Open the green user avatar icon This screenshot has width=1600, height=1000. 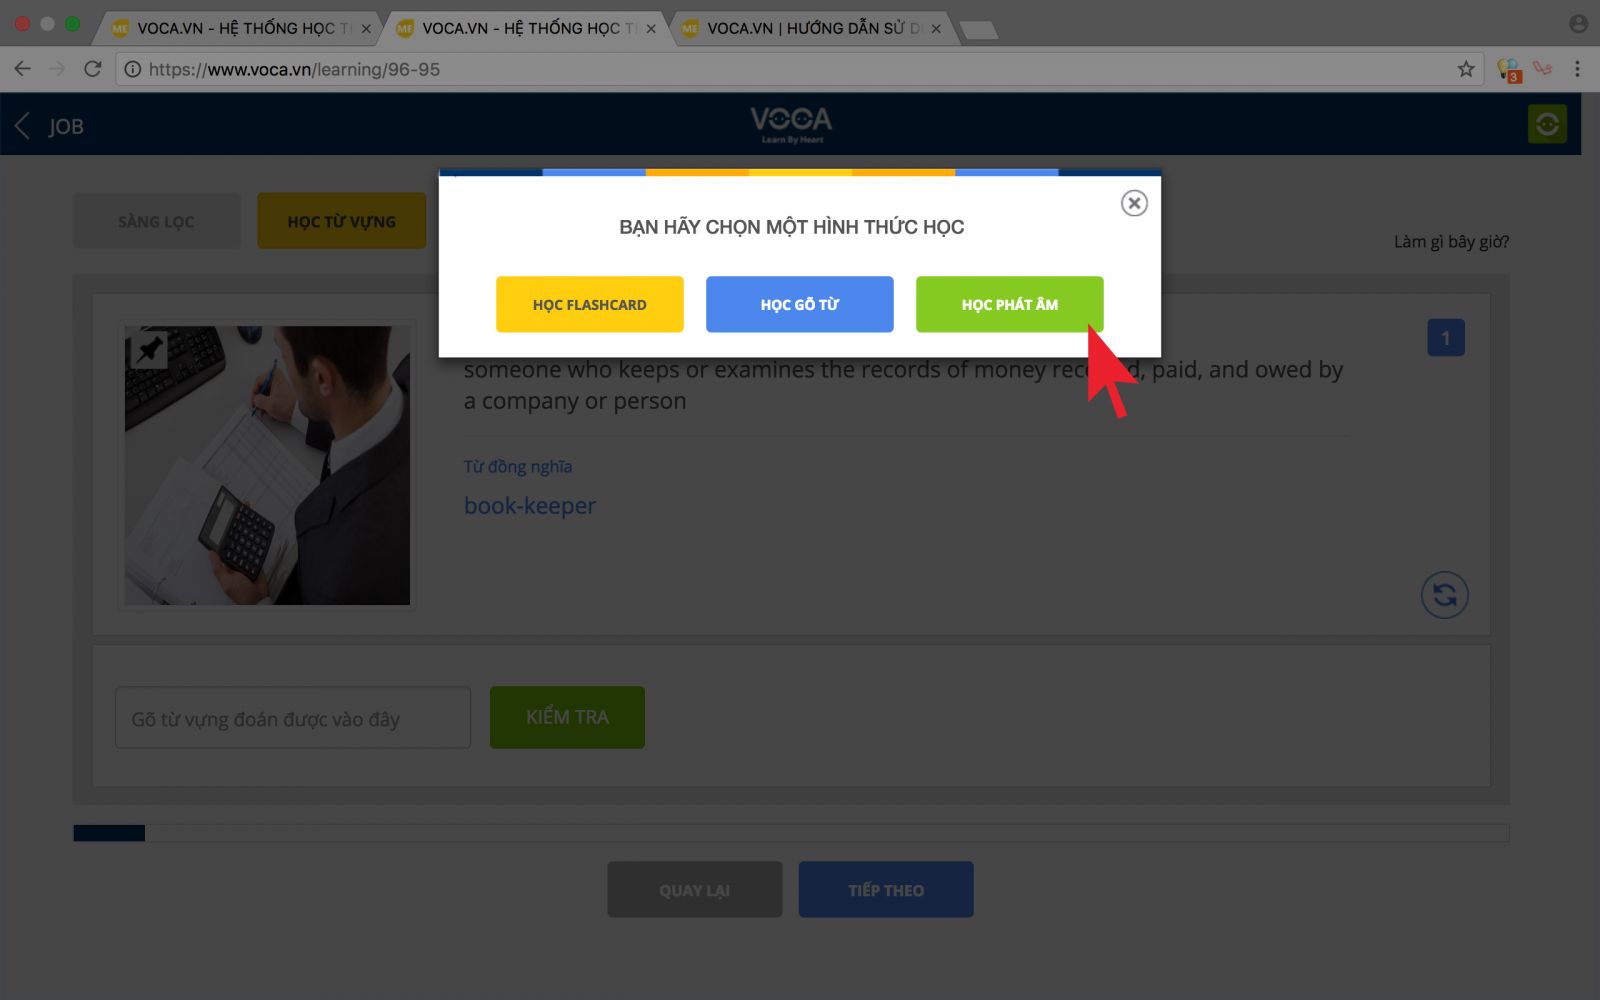(1547, 124)
